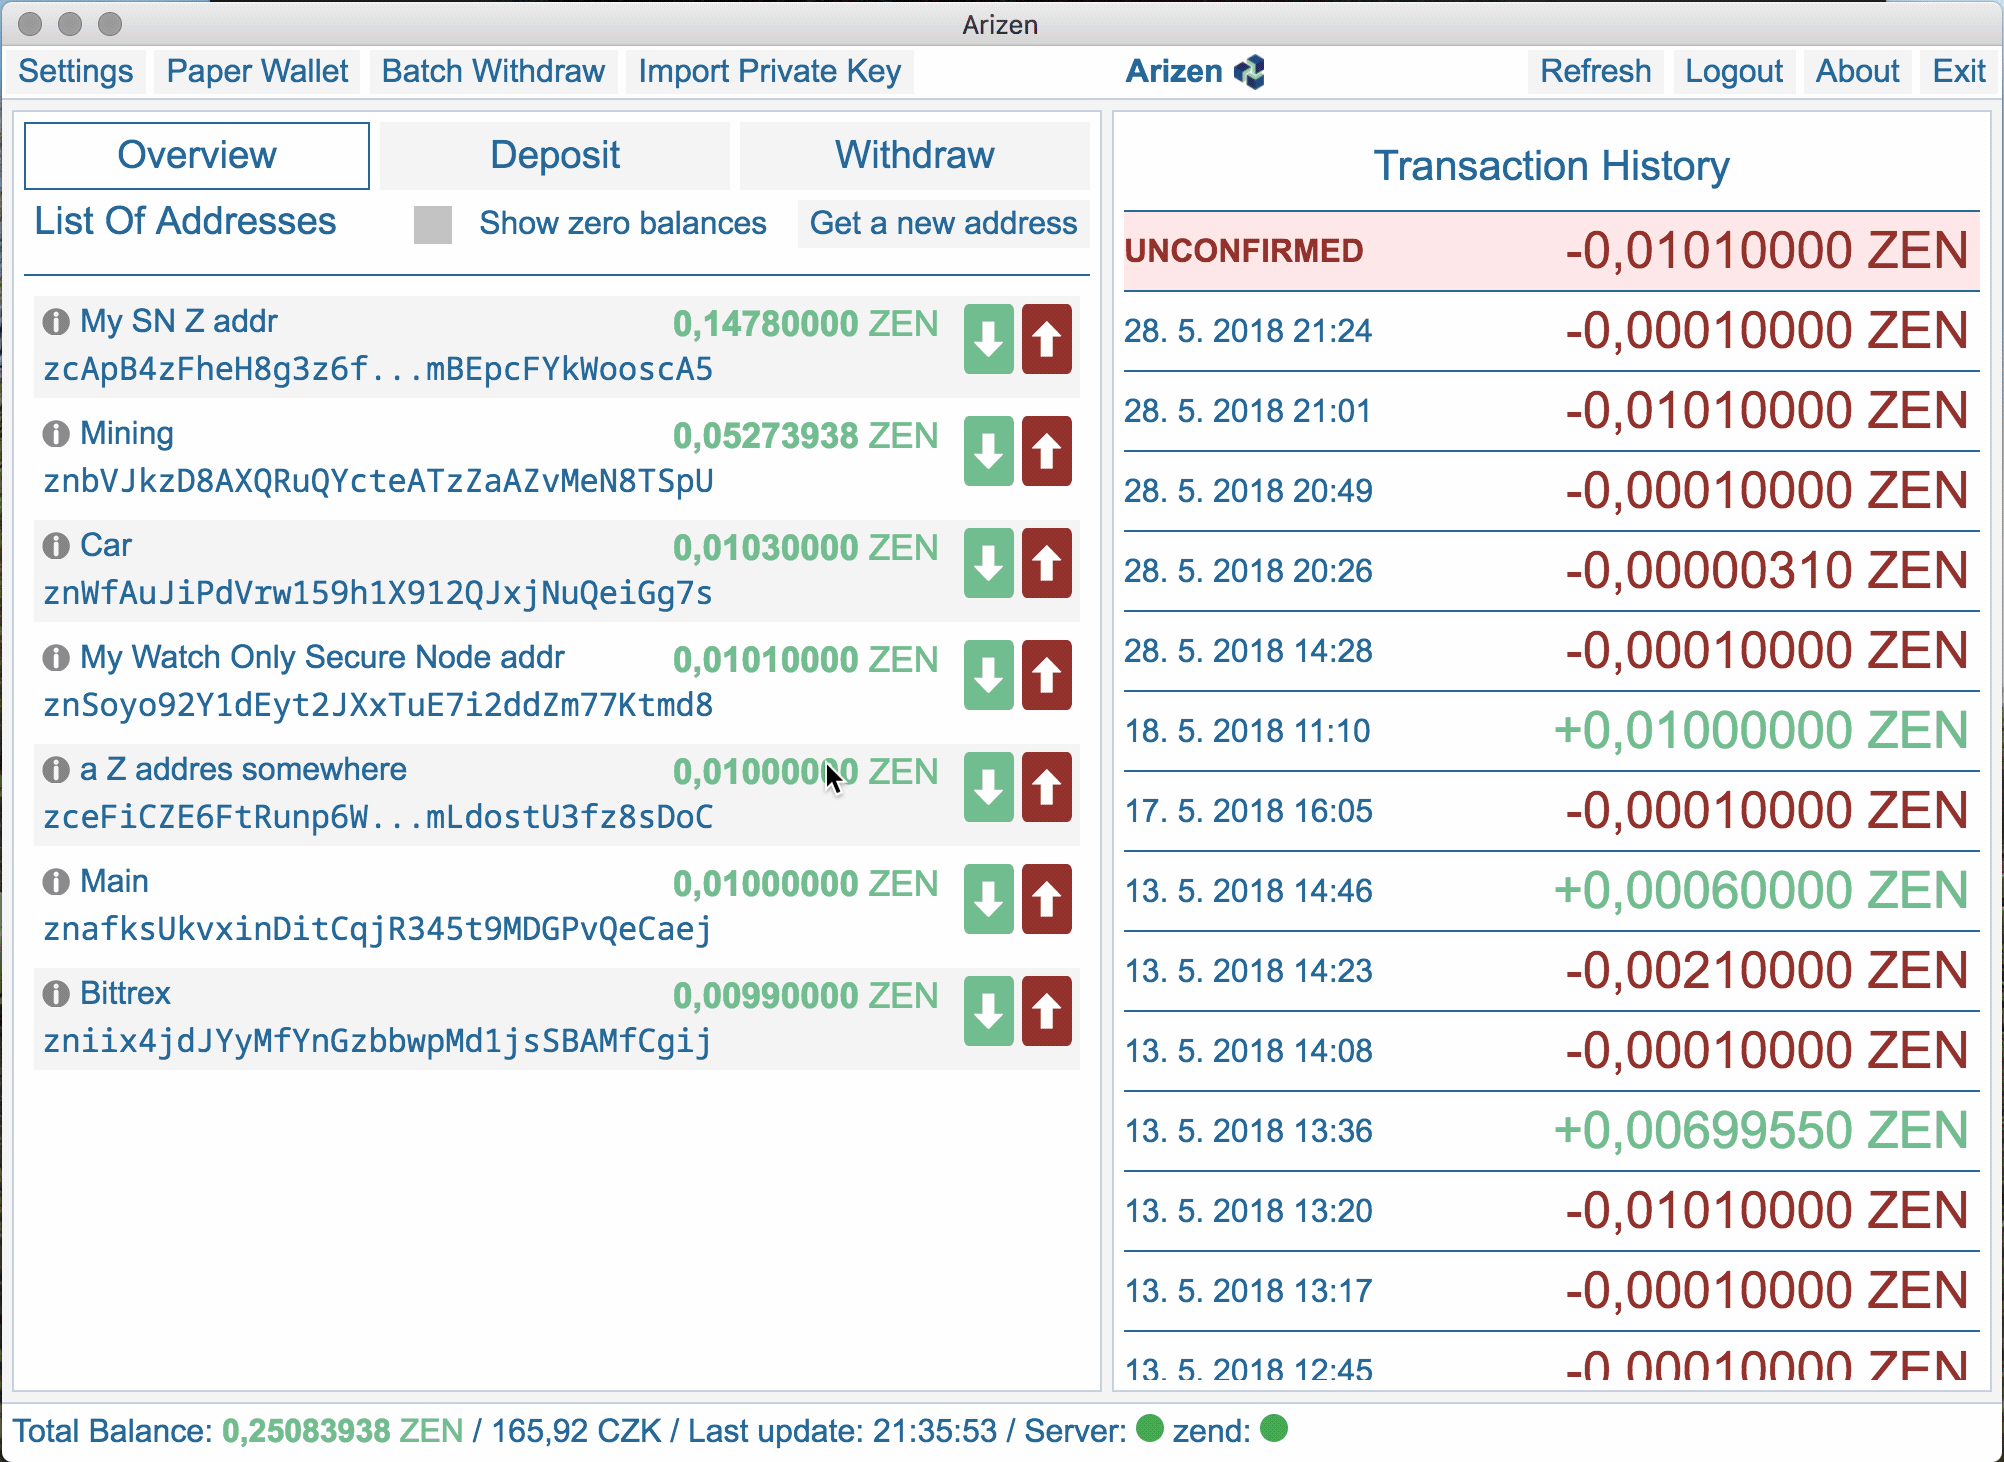Switch to the Withdraw tab
The height and width of the screenshot is (1462, 2004).
914,155
